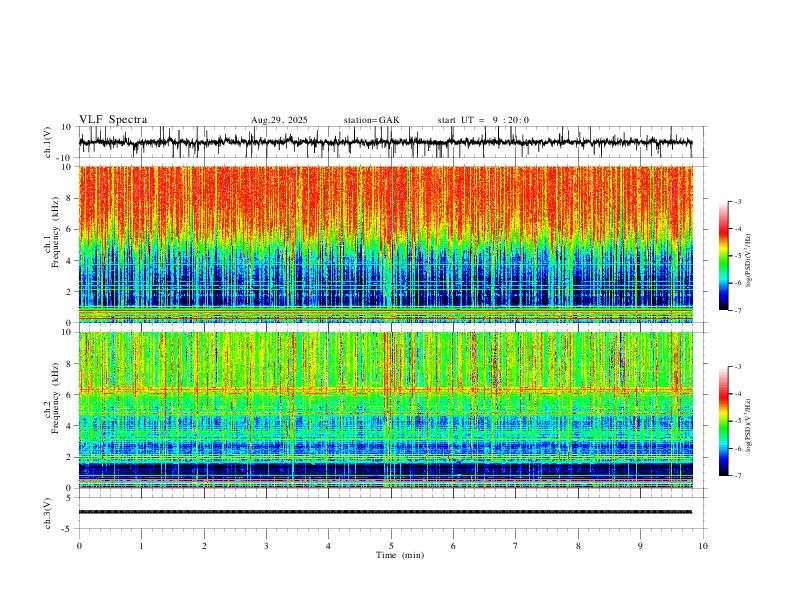The image size is (792, 612).
Task: Click the "5" tick on the Time axis
Action: point(391,546)
